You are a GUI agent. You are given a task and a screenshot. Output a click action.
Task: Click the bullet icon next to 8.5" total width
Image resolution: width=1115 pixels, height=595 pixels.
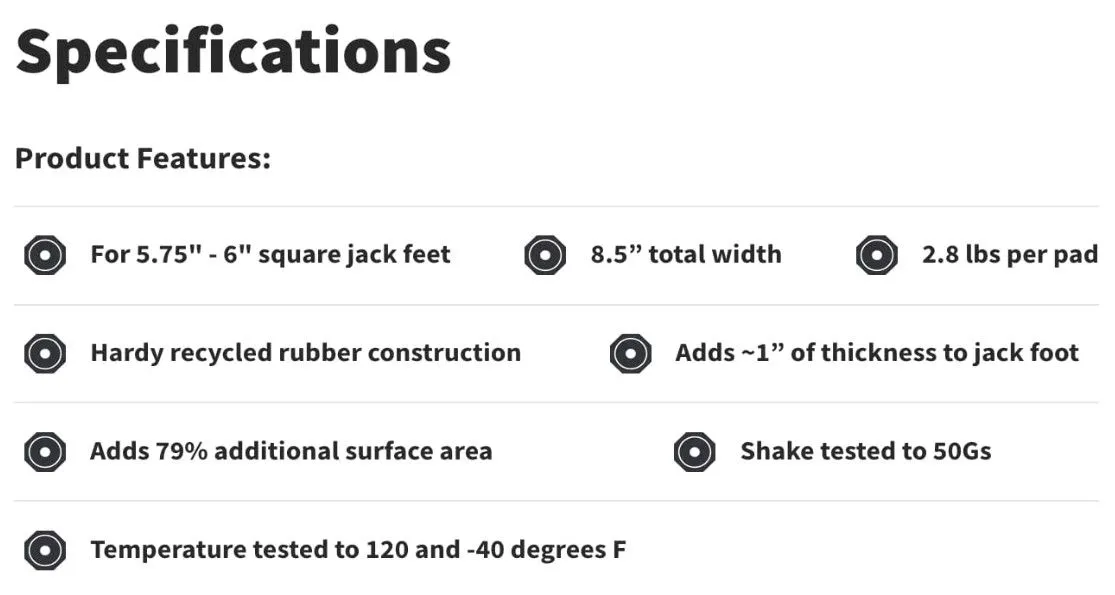coord(545,255)
